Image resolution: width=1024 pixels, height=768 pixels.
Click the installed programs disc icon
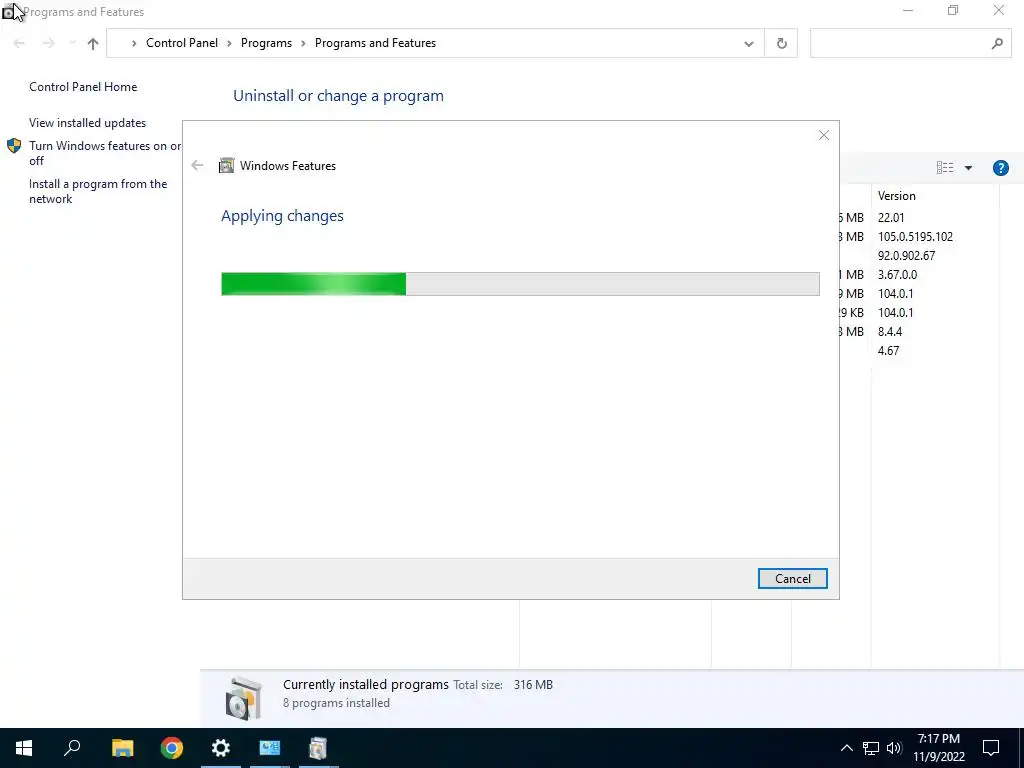244,698
